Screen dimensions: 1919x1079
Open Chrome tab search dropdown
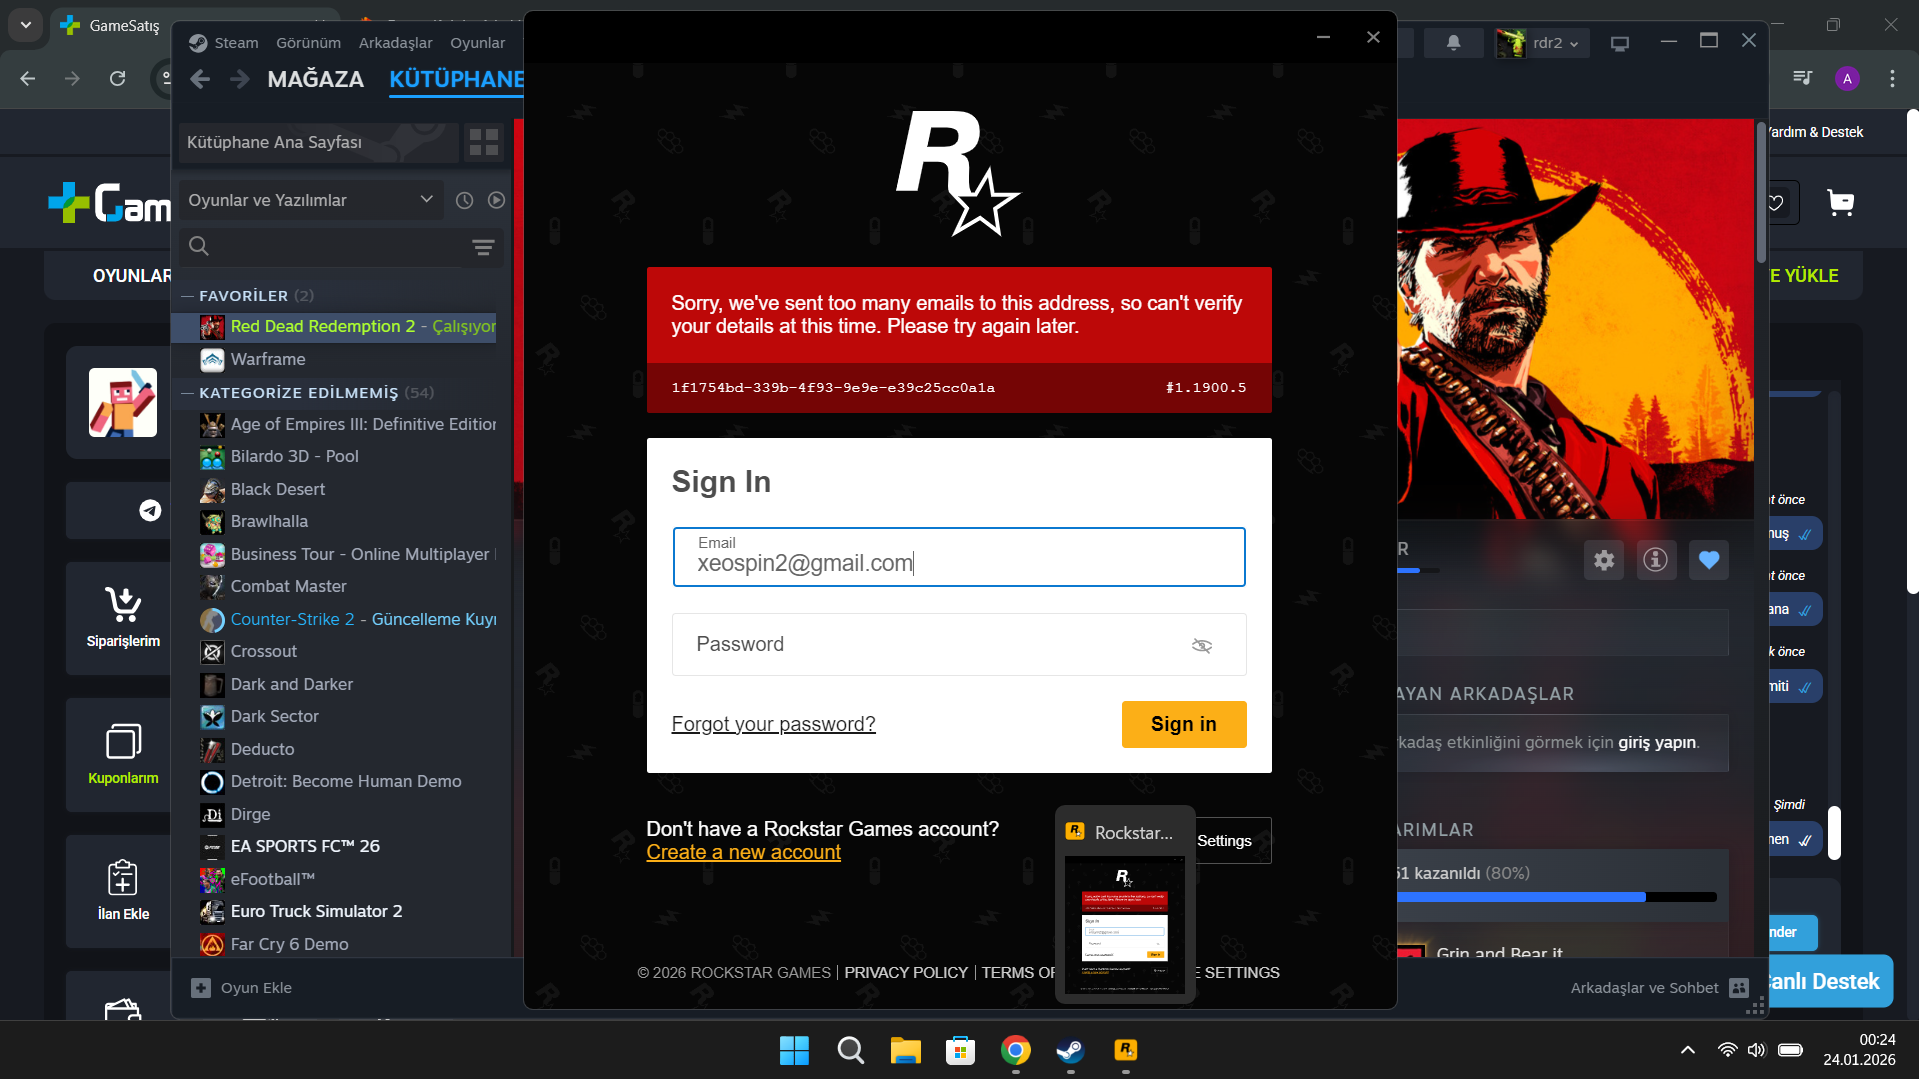click(x=25, y=25)
